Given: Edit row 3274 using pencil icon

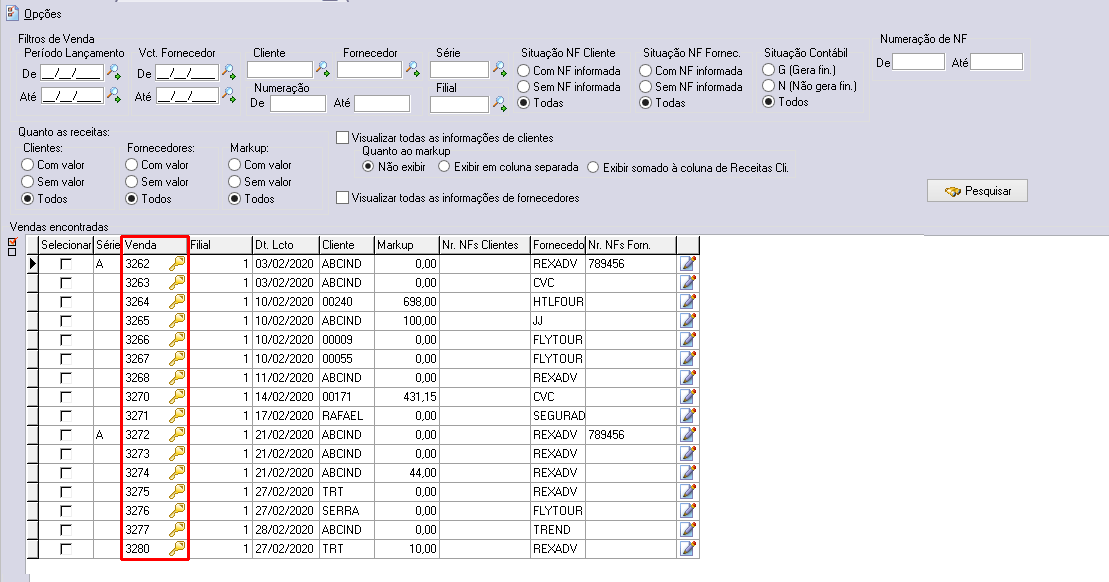Looking at the screenshot, I should (x=687, y=472).
